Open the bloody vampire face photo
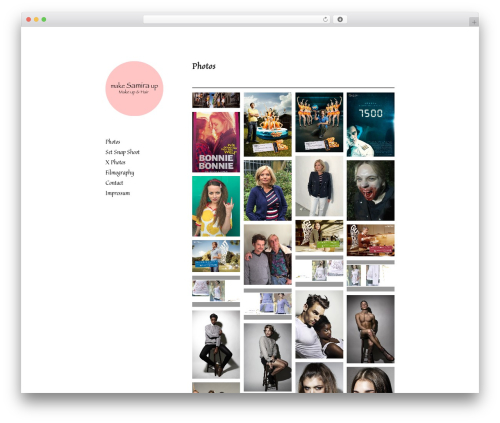 coord(370,190)
